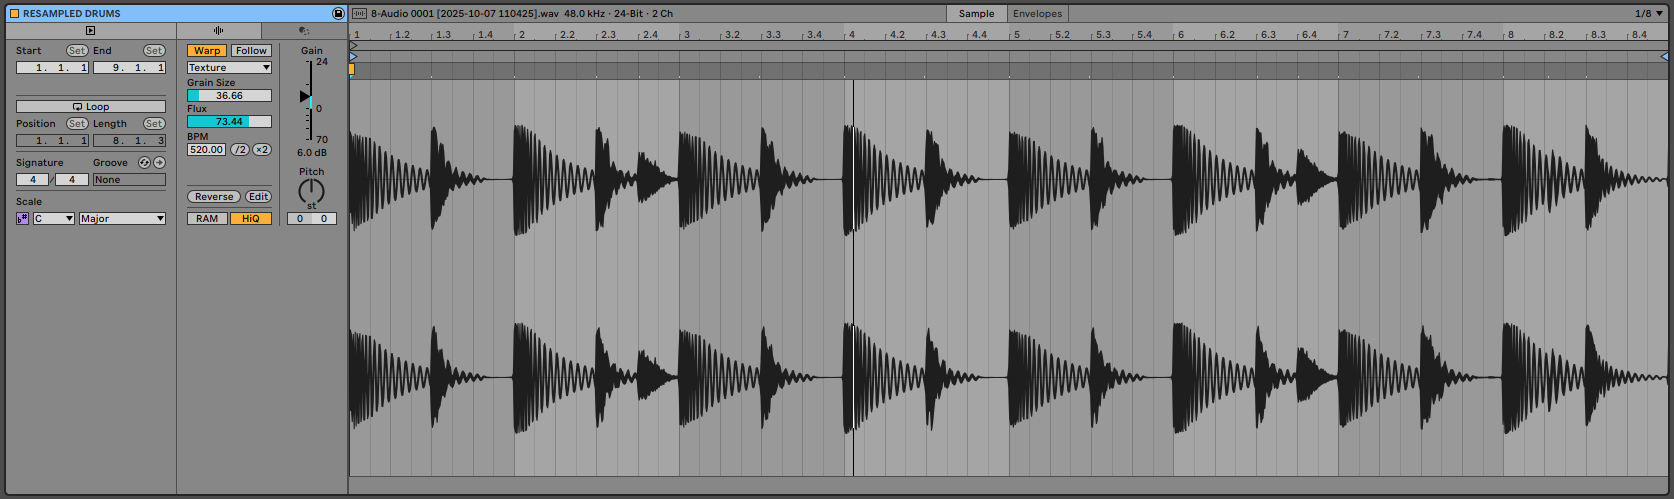Click the loop Position field
This screenshot has width=1674, height=499.
coord(52,141)
